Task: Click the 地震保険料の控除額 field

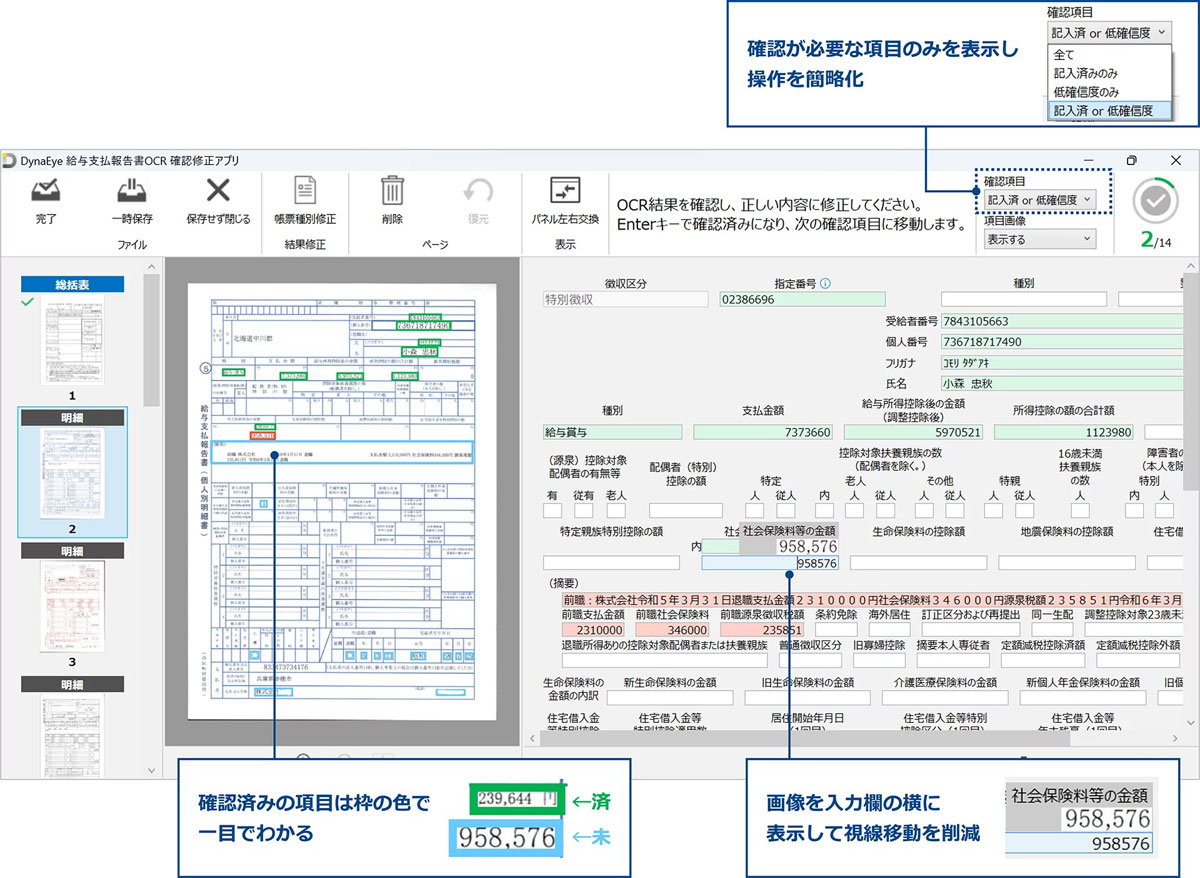Action: 1067,563
